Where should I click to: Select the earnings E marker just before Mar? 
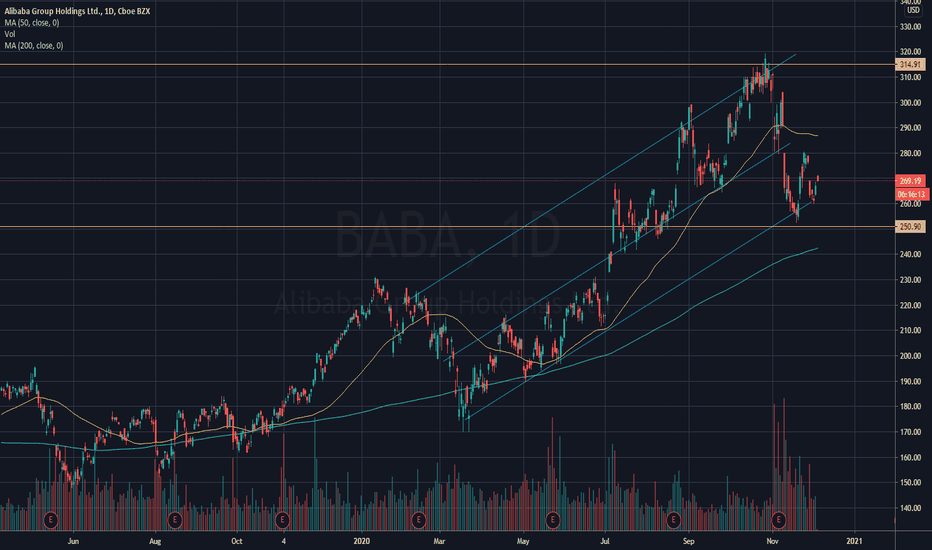pos(418,520)
